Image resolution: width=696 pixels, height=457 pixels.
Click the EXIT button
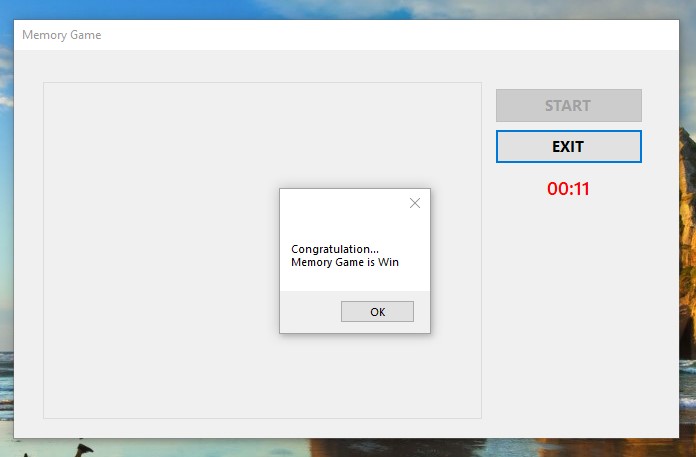(x=569, y=146)
